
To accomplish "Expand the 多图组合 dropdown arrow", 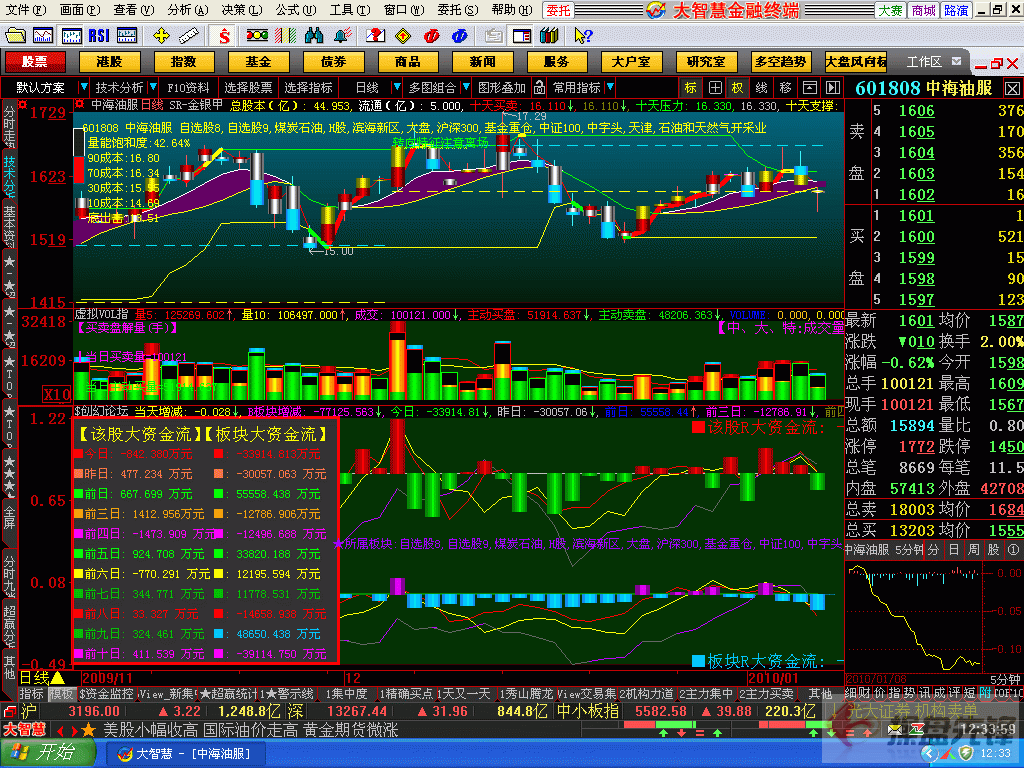I will click(466, 87).
